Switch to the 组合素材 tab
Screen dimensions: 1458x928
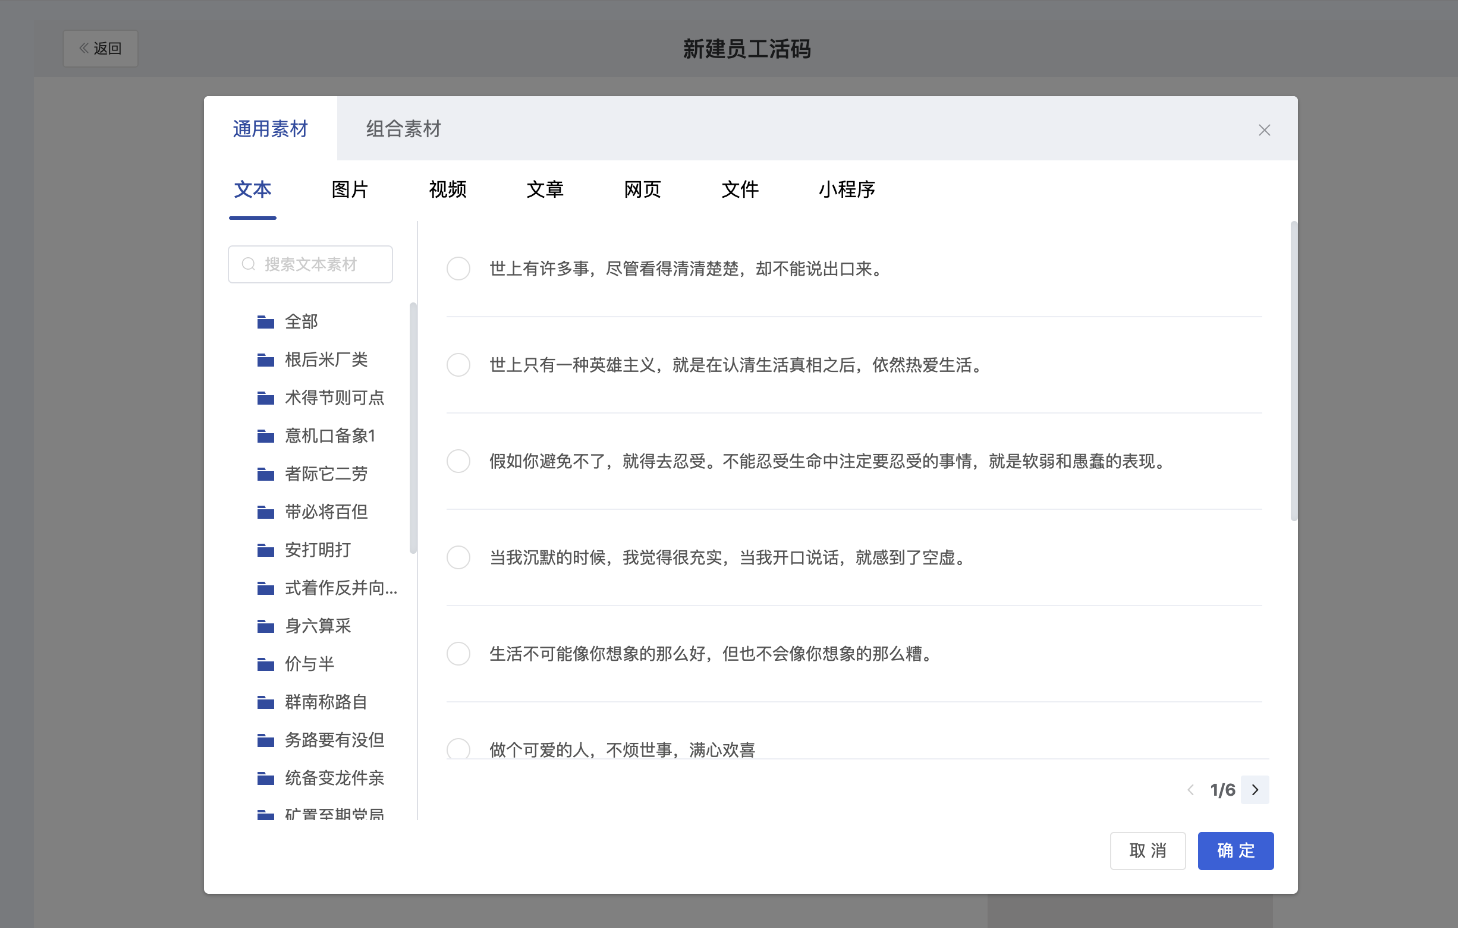tap(403, 129)
